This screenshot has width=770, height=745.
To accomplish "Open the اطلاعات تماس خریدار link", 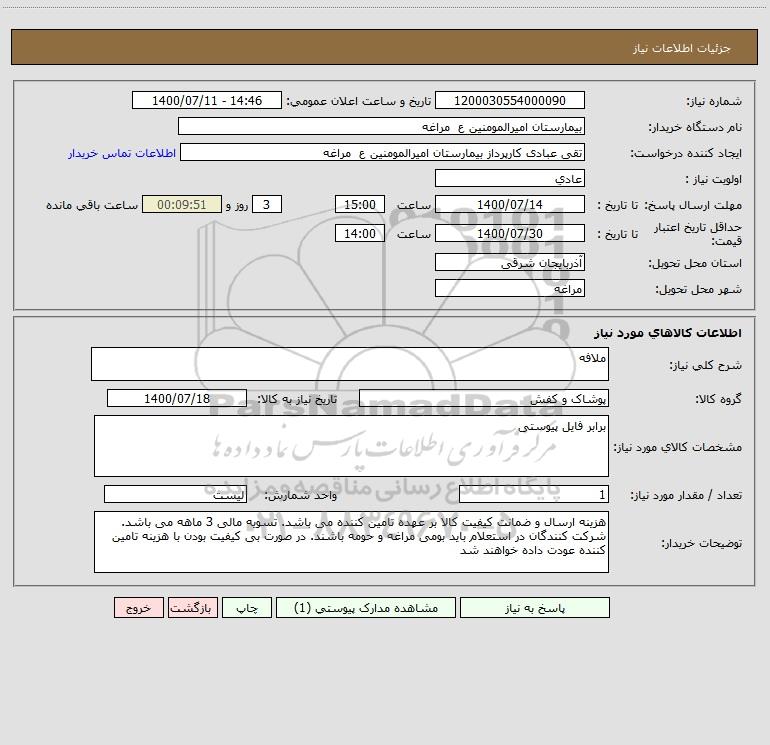I will [x=122, y=153].
